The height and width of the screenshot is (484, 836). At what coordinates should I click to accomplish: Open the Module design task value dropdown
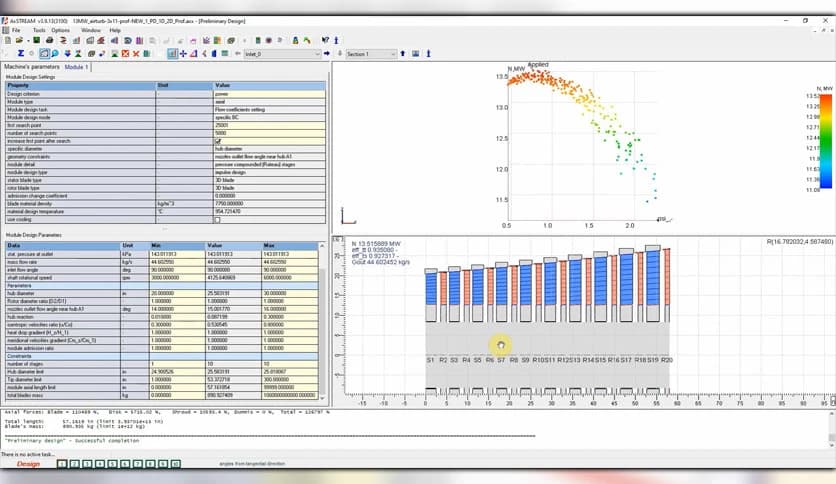[x=269, y=110]
